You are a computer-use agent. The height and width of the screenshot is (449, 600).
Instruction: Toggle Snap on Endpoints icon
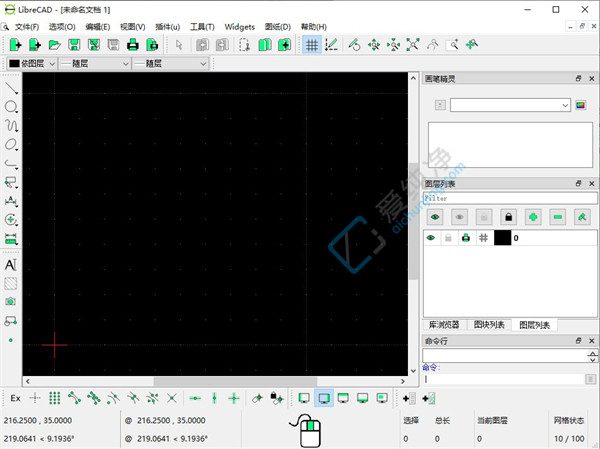(74, 398)
